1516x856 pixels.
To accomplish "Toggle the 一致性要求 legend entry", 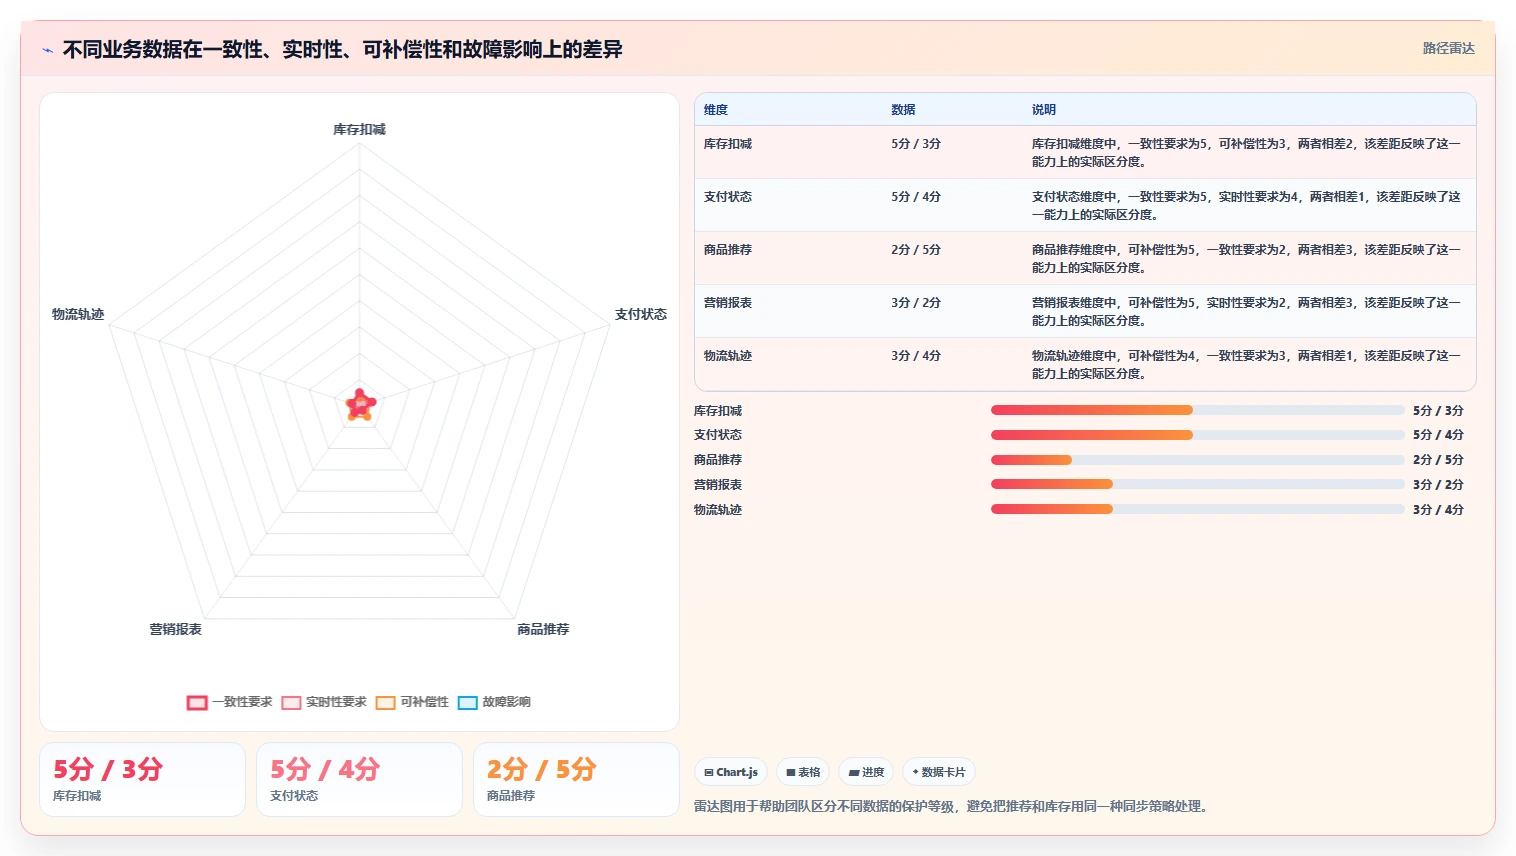I will (230, 702).
